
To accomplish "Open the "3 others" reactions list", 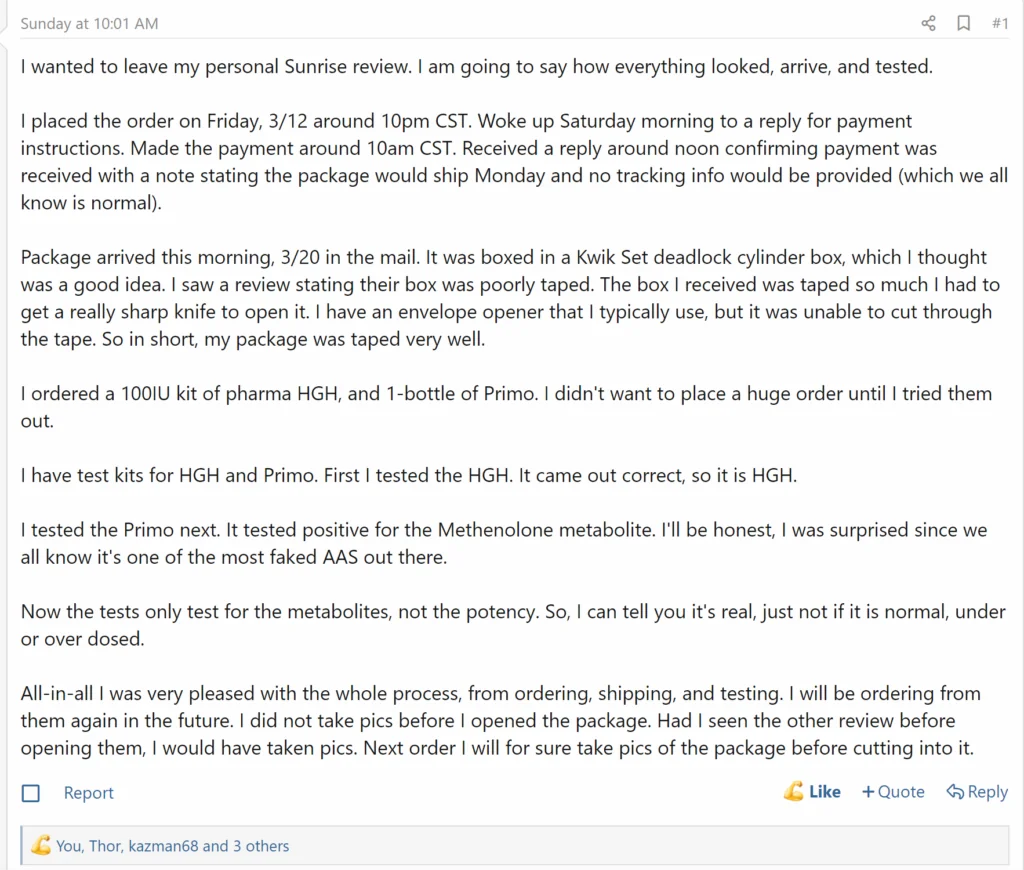I will pos(261,846).
